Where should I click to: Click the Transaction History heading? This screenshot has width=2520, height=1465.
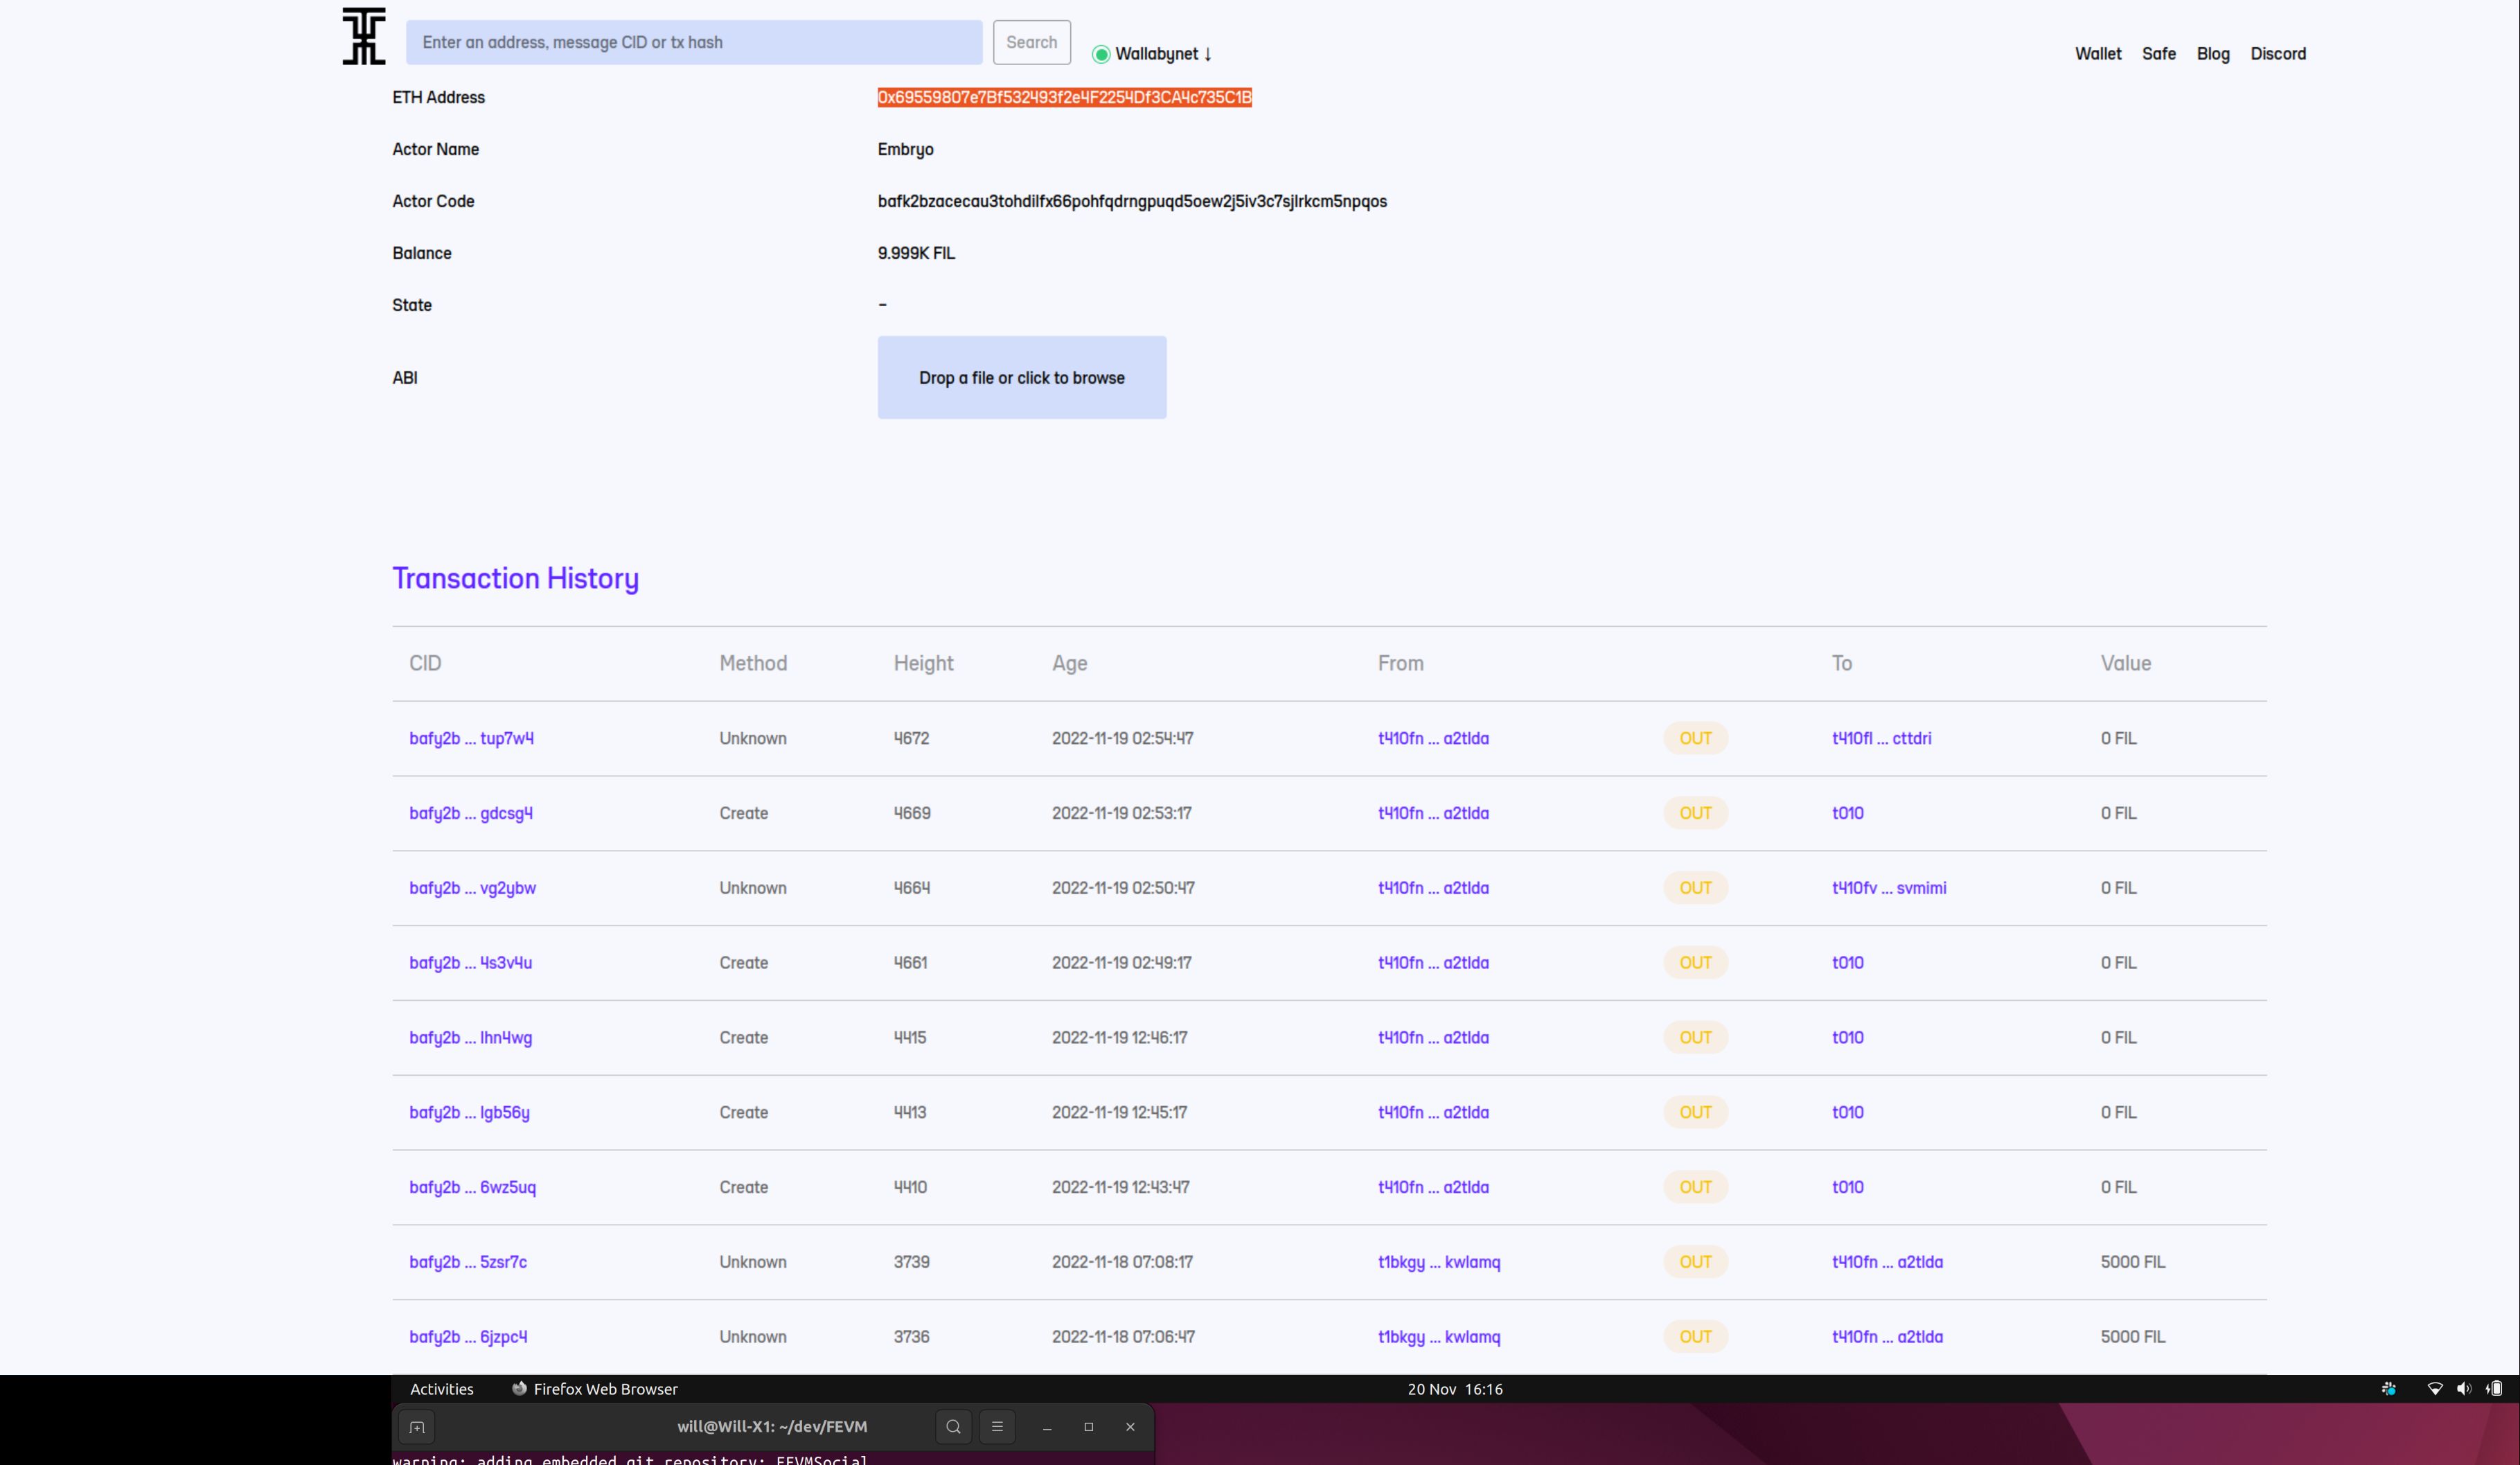tap(515, 578)
